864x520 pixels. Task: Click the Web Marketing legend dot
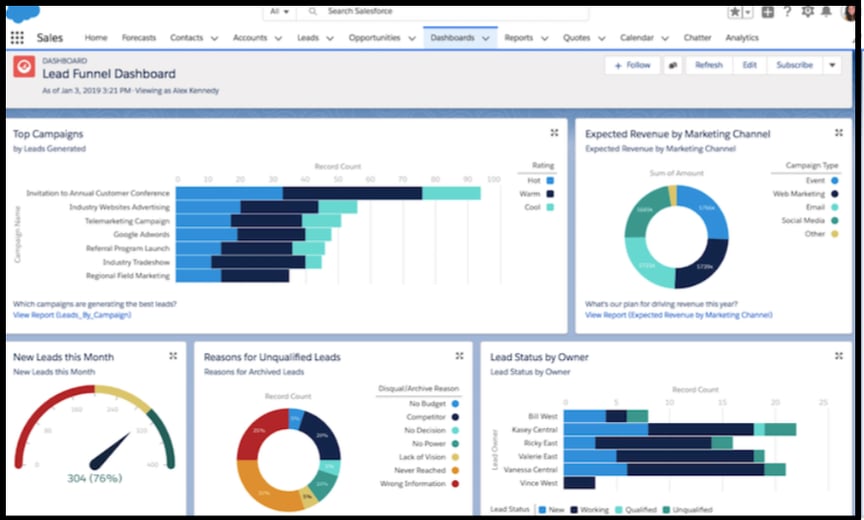click(834, 194)
